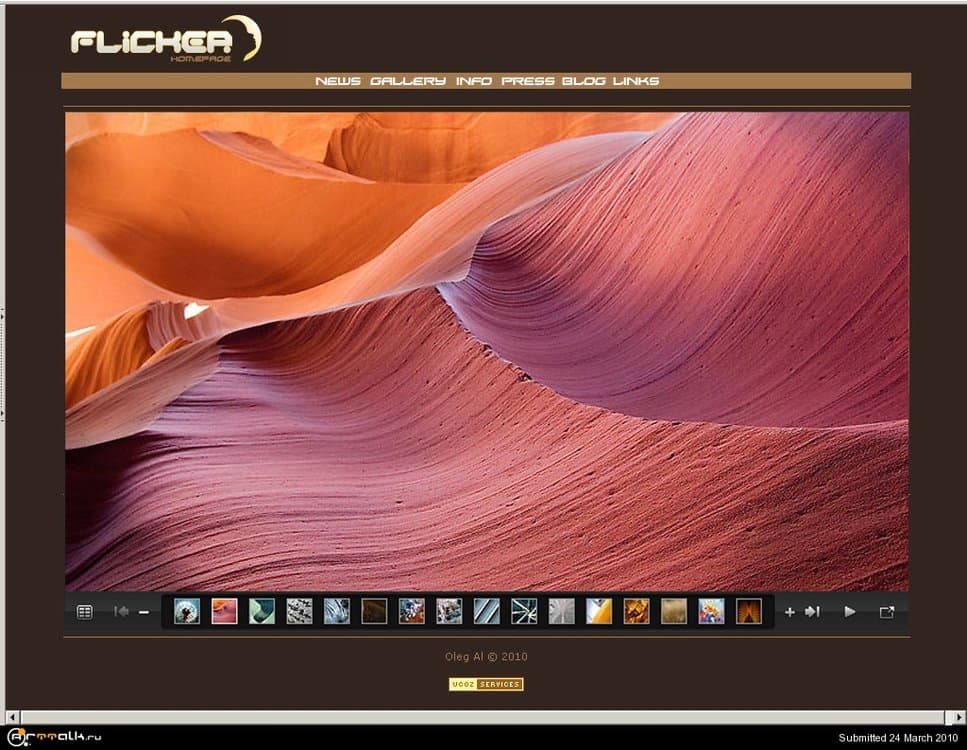This screenshot has height=750, width=967.
Task: Click the thumbnail grid view icon
Action: 85,612
